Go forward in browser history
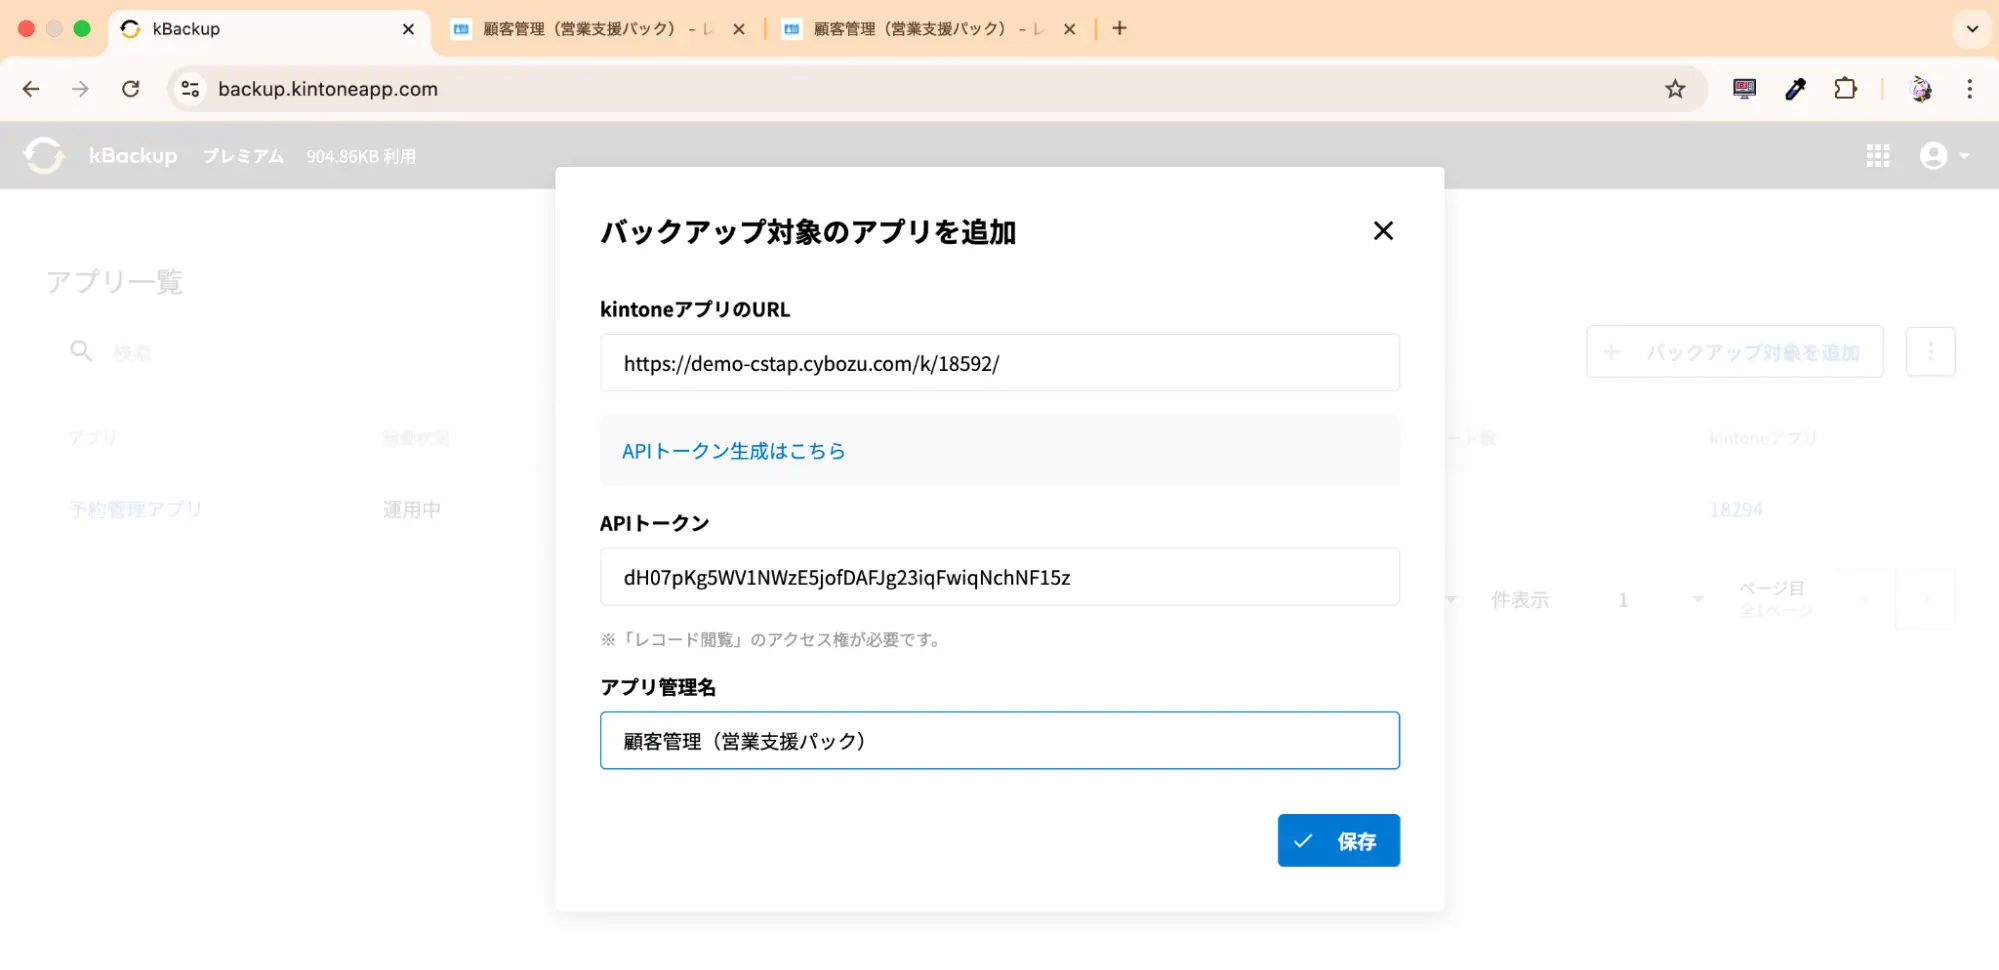The height and width of the screenshot is (970, 1999). [80, 89]
